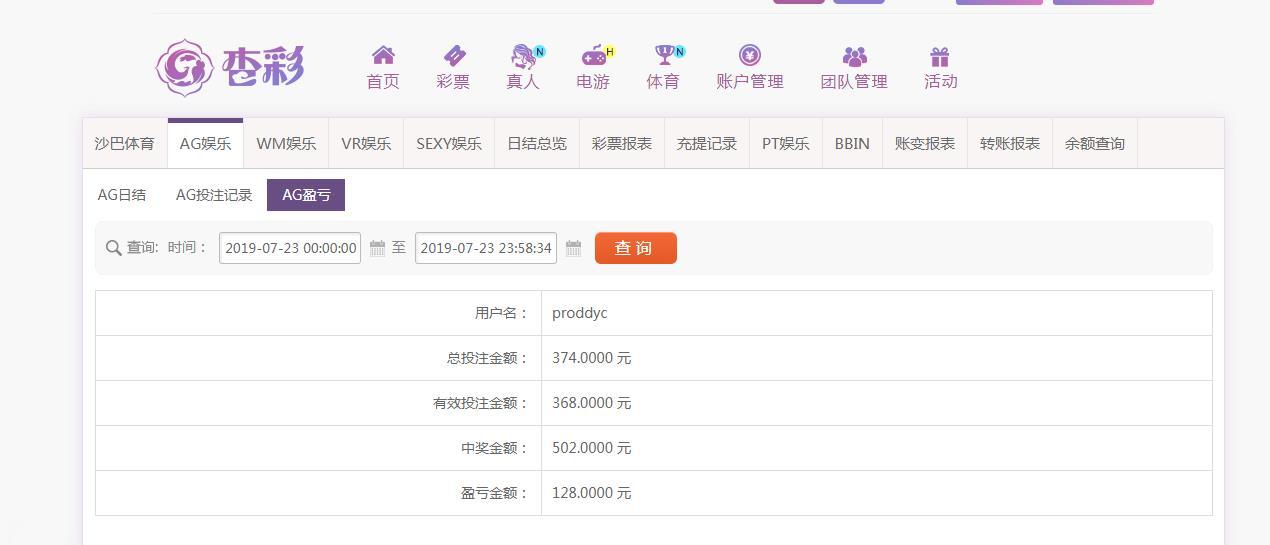Select the AG娱乐 tab
Screen dimensions: 1270x545
click(x=205, y=143)
